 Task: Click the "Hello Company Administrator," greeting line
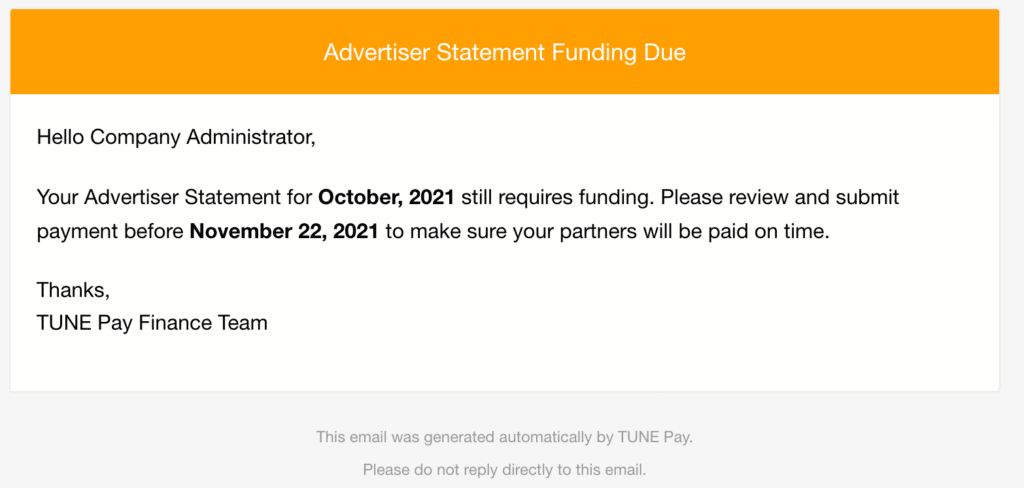[x=176, y=137]
